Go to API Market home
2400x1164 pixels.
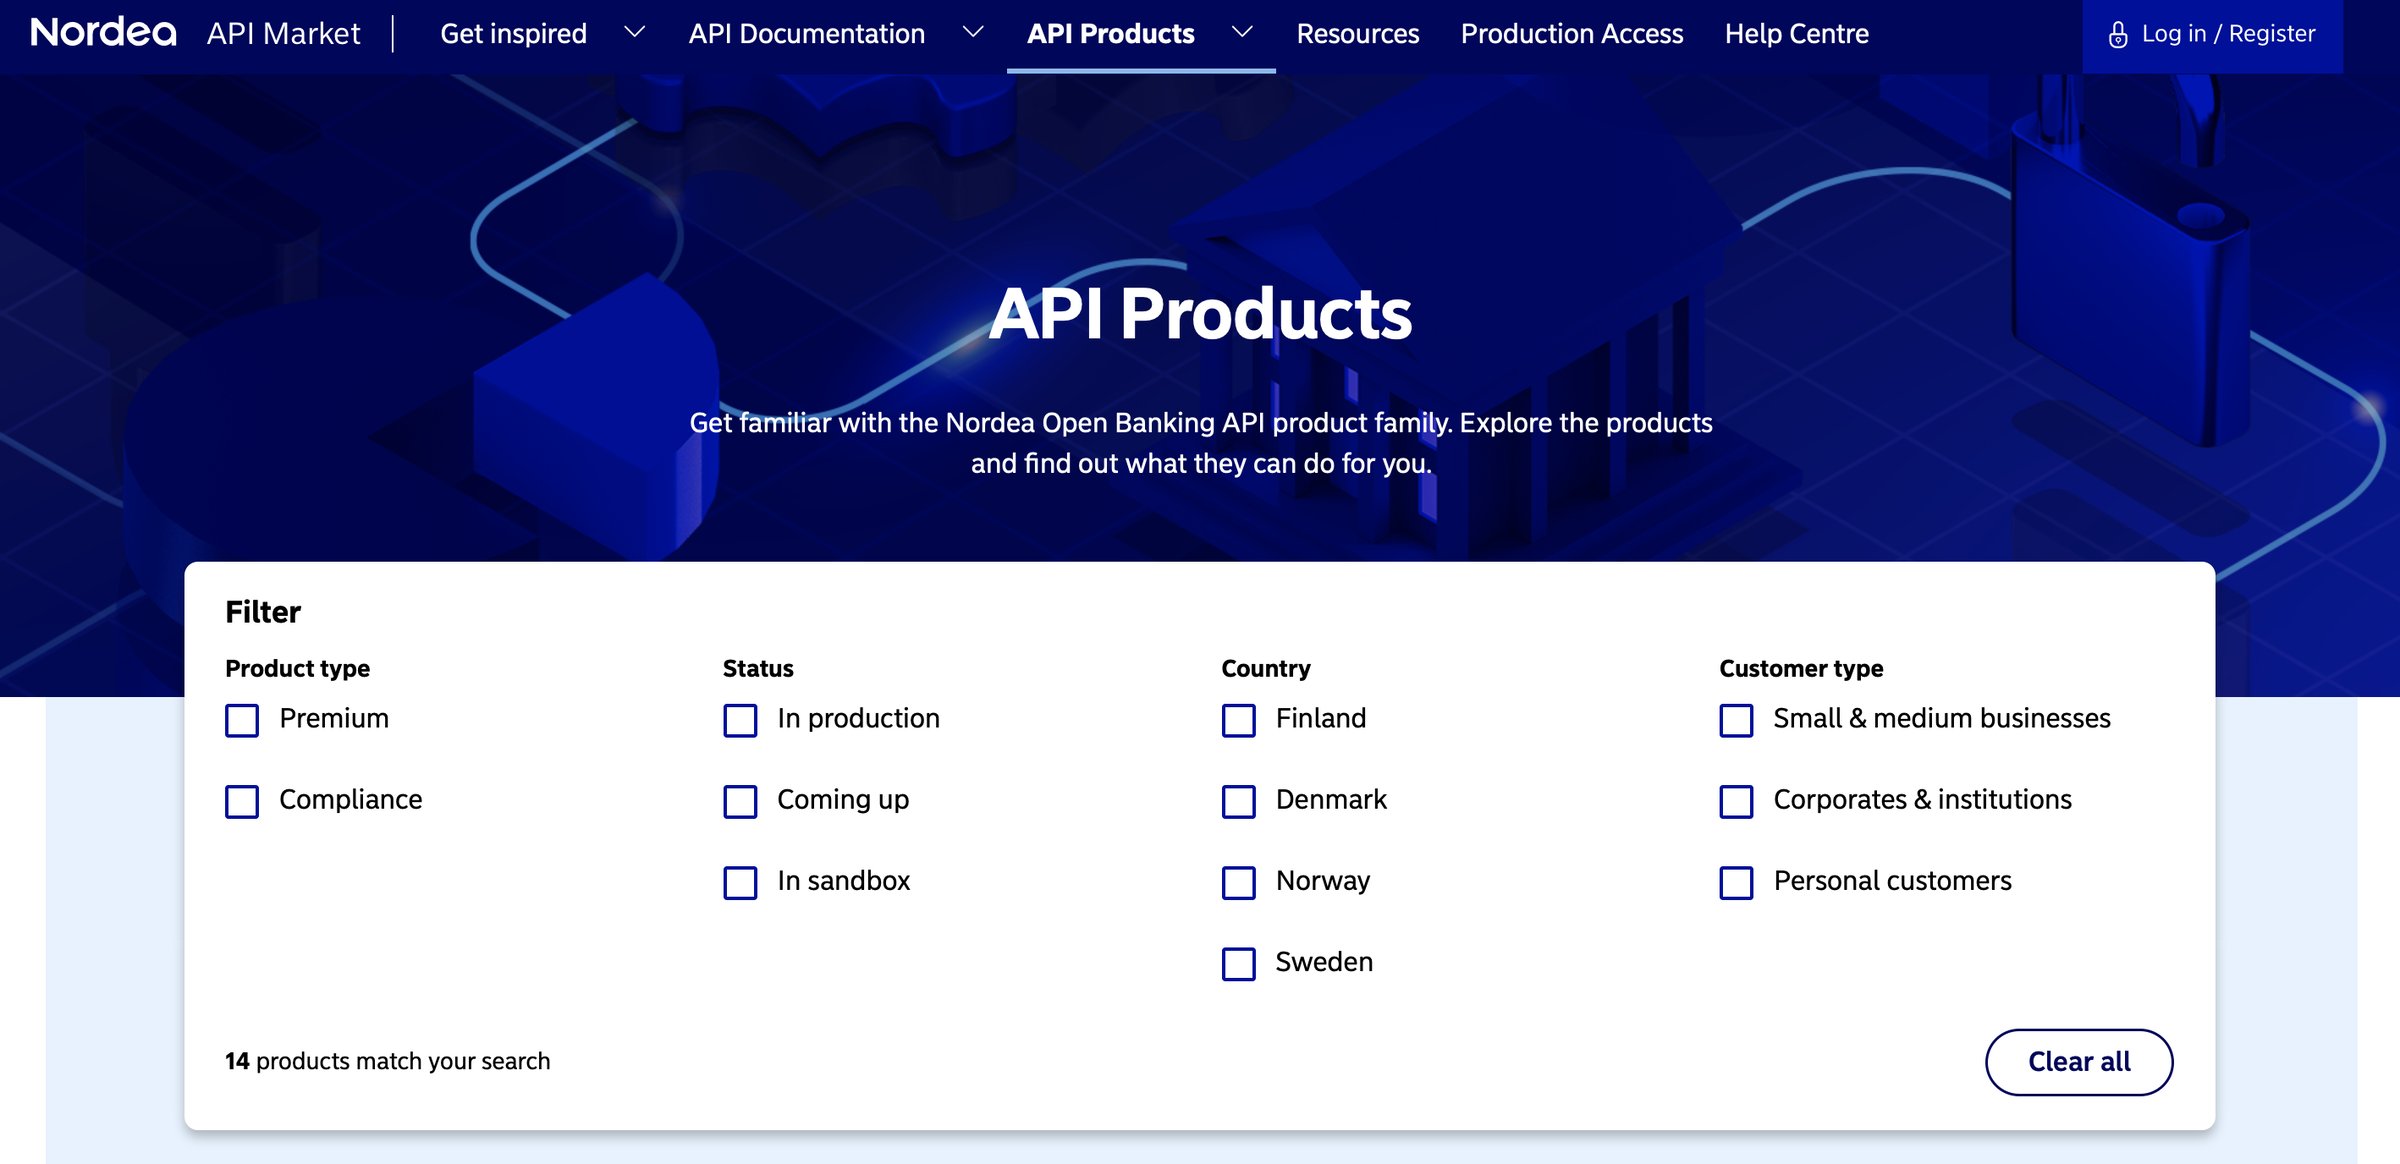tap(283, 33)
